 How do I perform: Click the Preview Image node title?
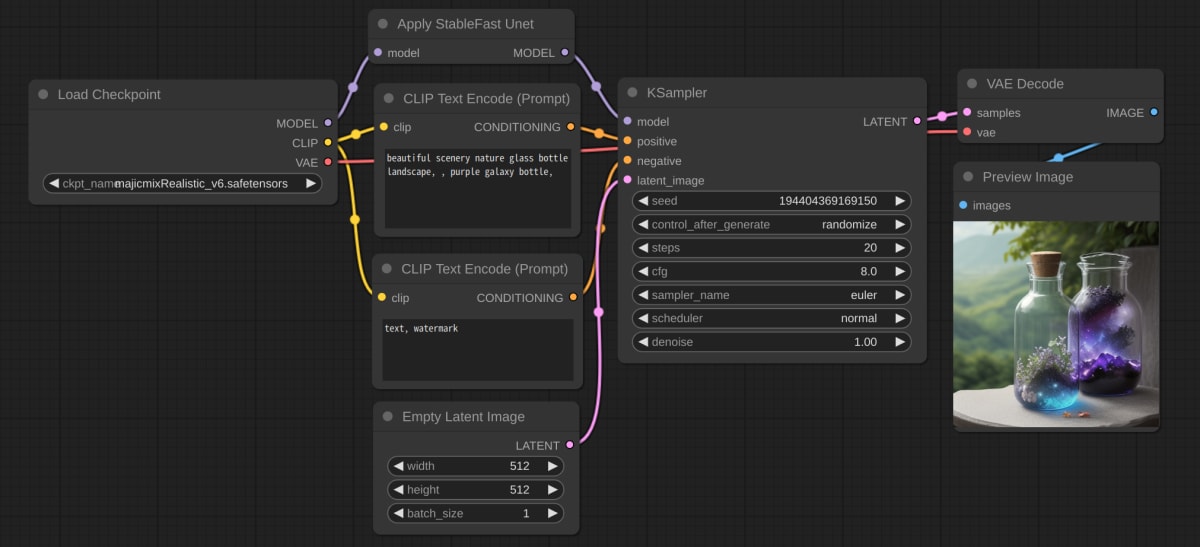pyautogui.click(x=1028, y=177)
